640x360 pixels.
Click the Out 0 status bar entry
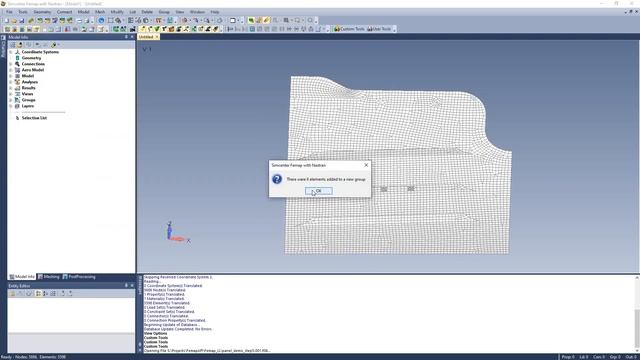[x=631, y=357]
